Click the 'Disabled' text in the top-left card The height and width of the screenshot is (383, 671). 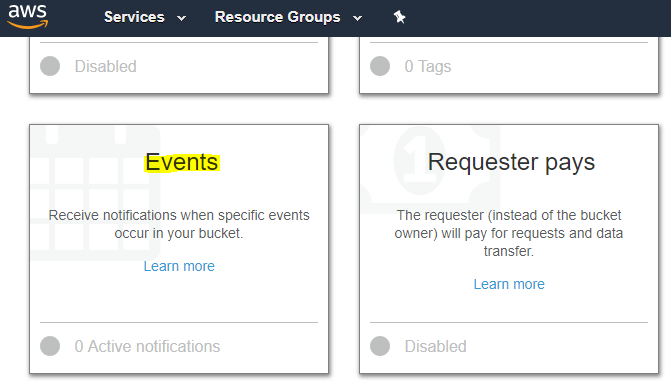click(106, 66)
